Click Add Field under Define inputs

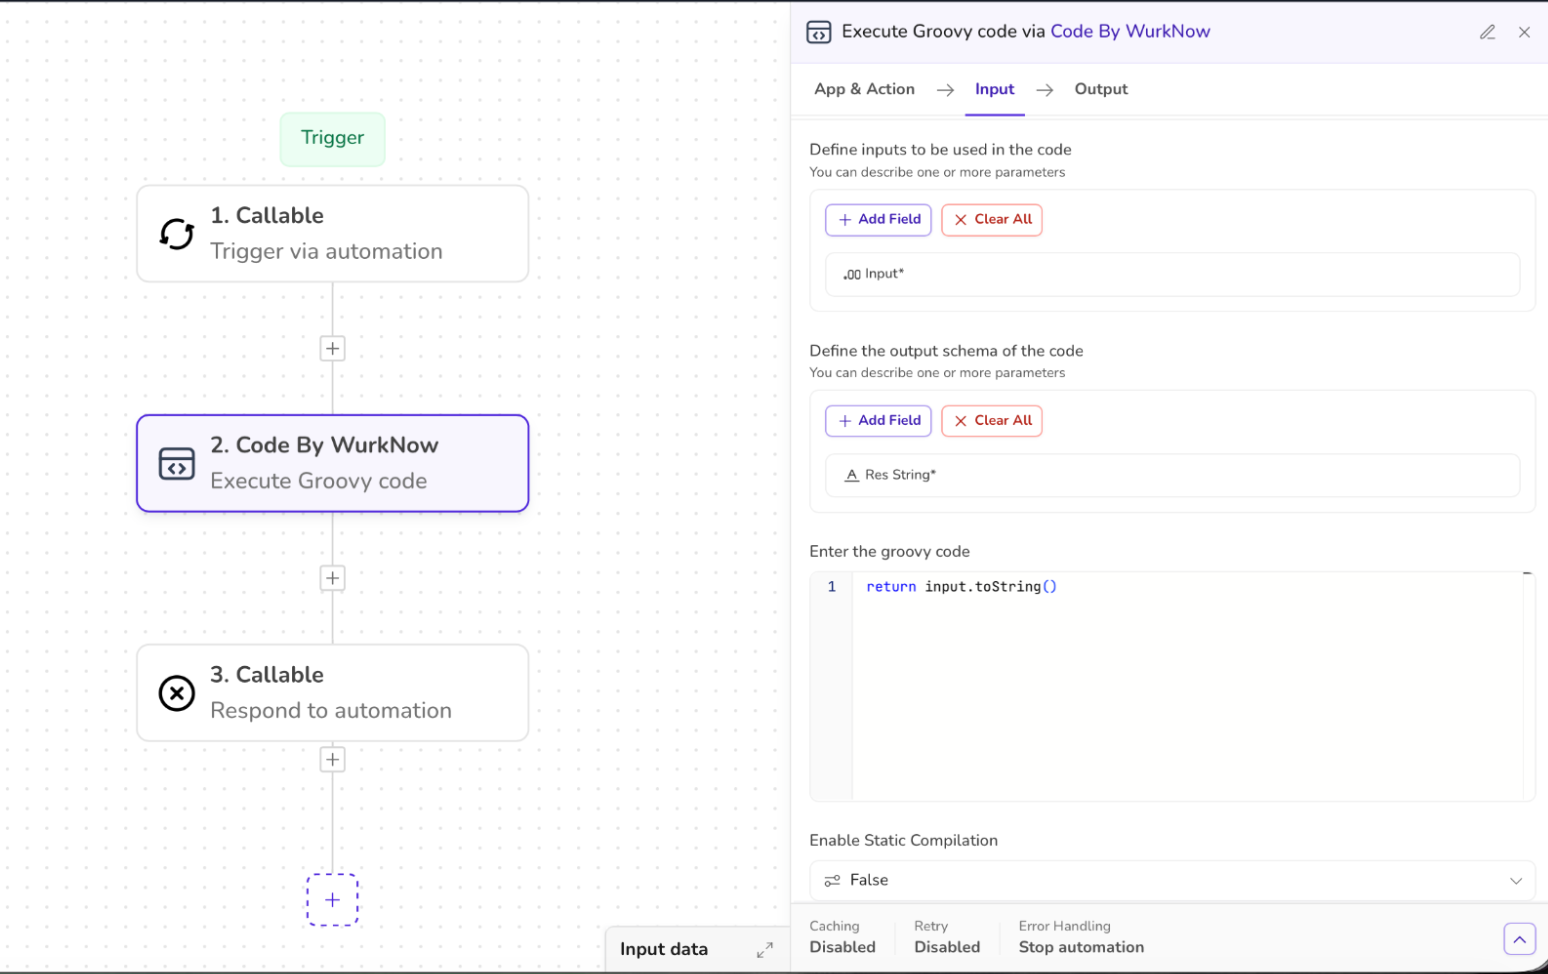(878, 220)
